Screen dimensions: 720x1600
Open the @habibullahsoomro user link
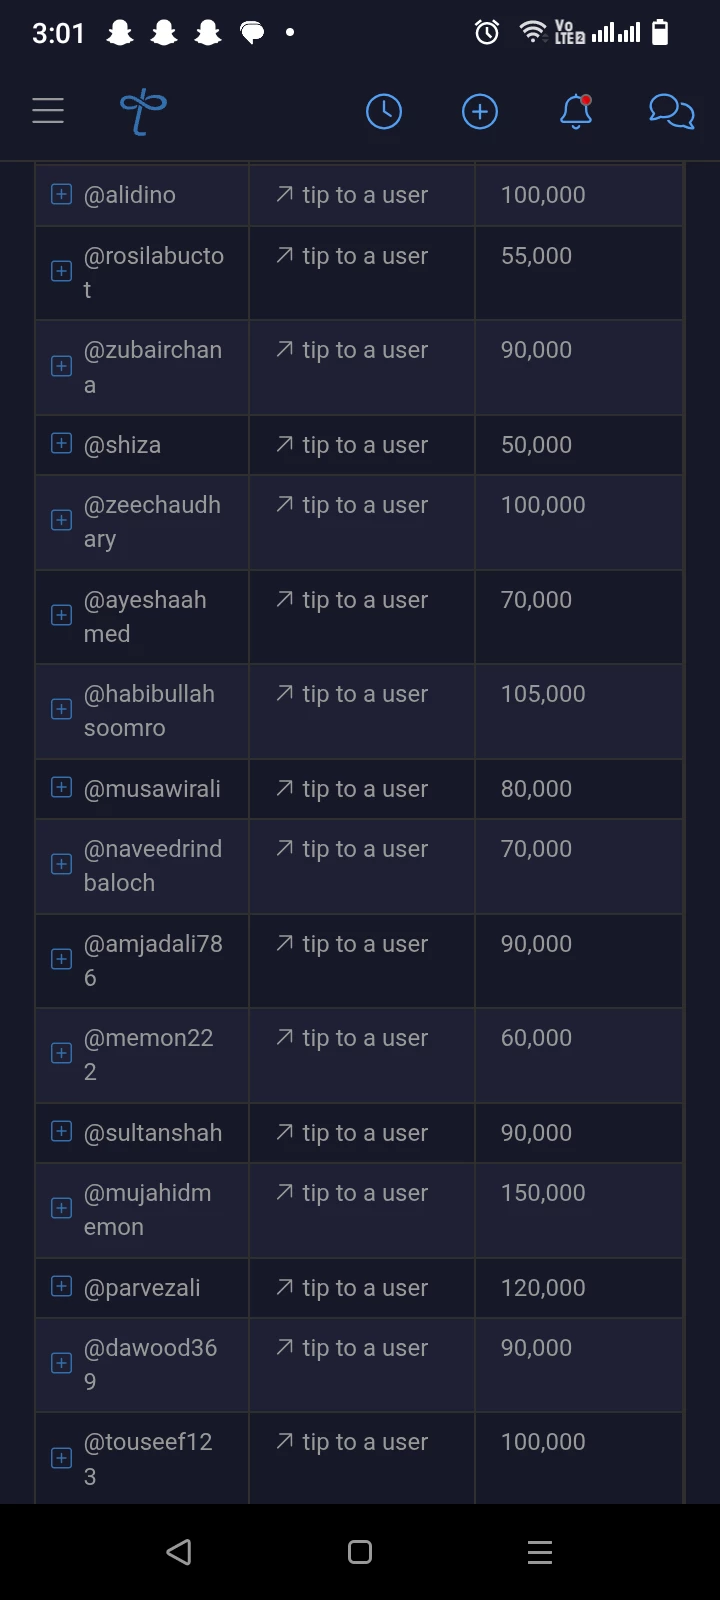(149, 711)
